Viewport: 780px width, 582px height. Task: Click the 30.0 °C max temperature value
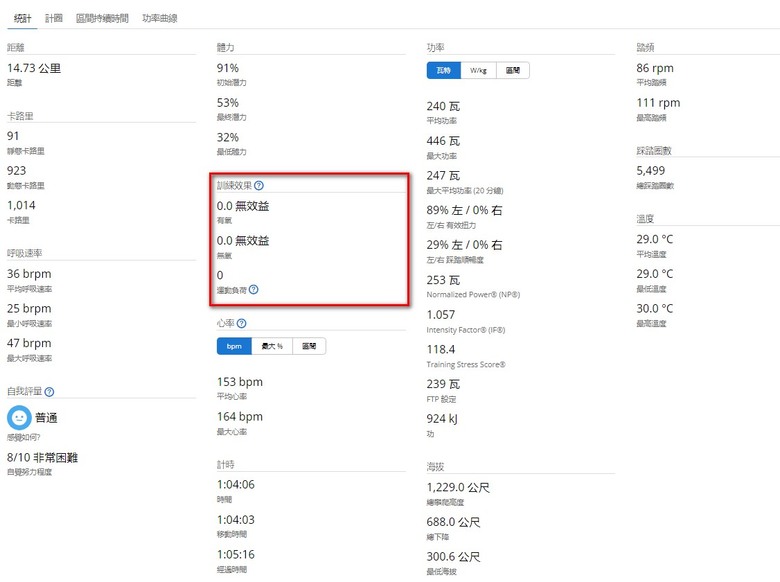point(655,308)
